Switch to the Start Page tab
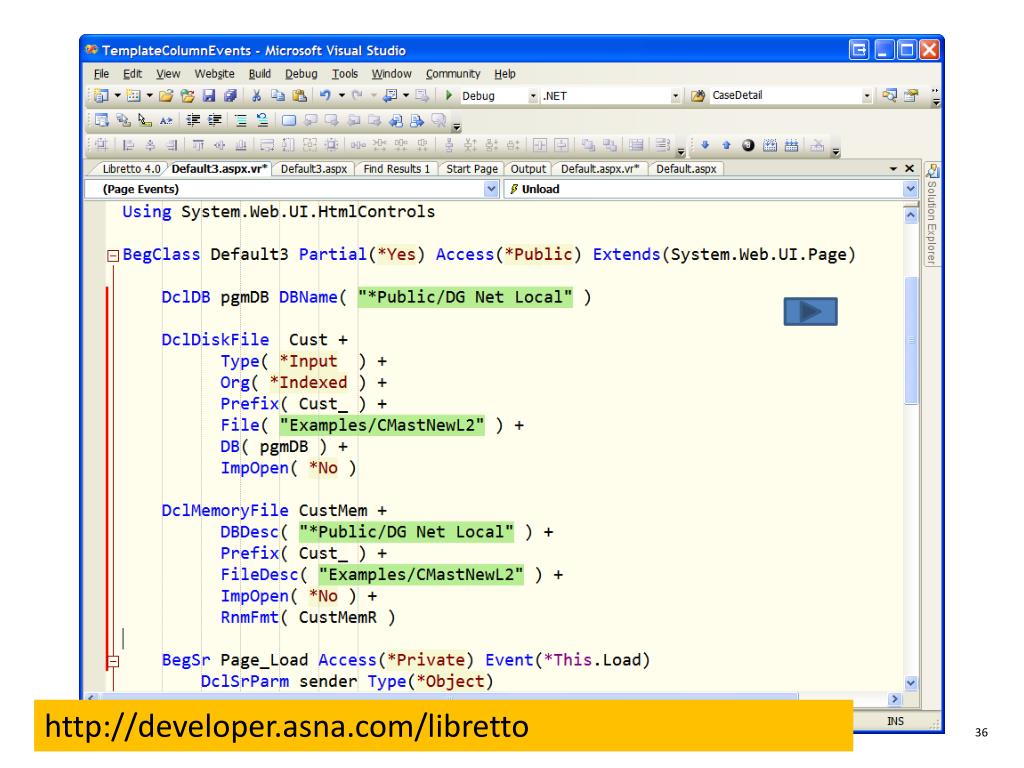 [x=472, y=168]
